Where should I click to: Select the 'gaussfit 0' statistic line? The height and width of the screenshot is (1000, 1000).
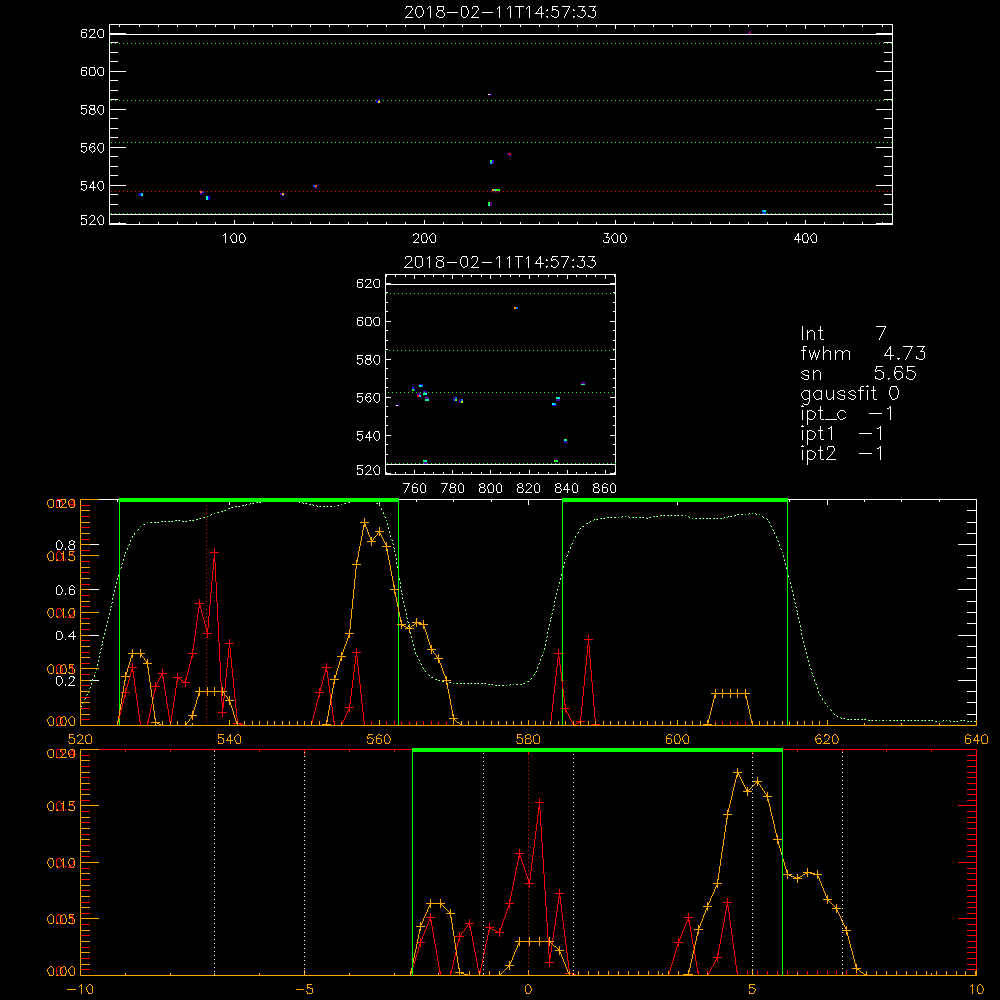point(850,393)
